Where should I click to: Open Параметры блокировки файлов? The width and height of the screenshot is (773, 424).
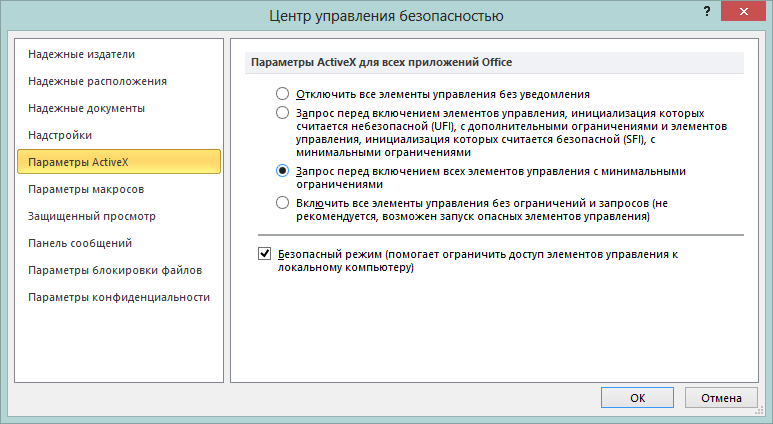pos(115,270)
